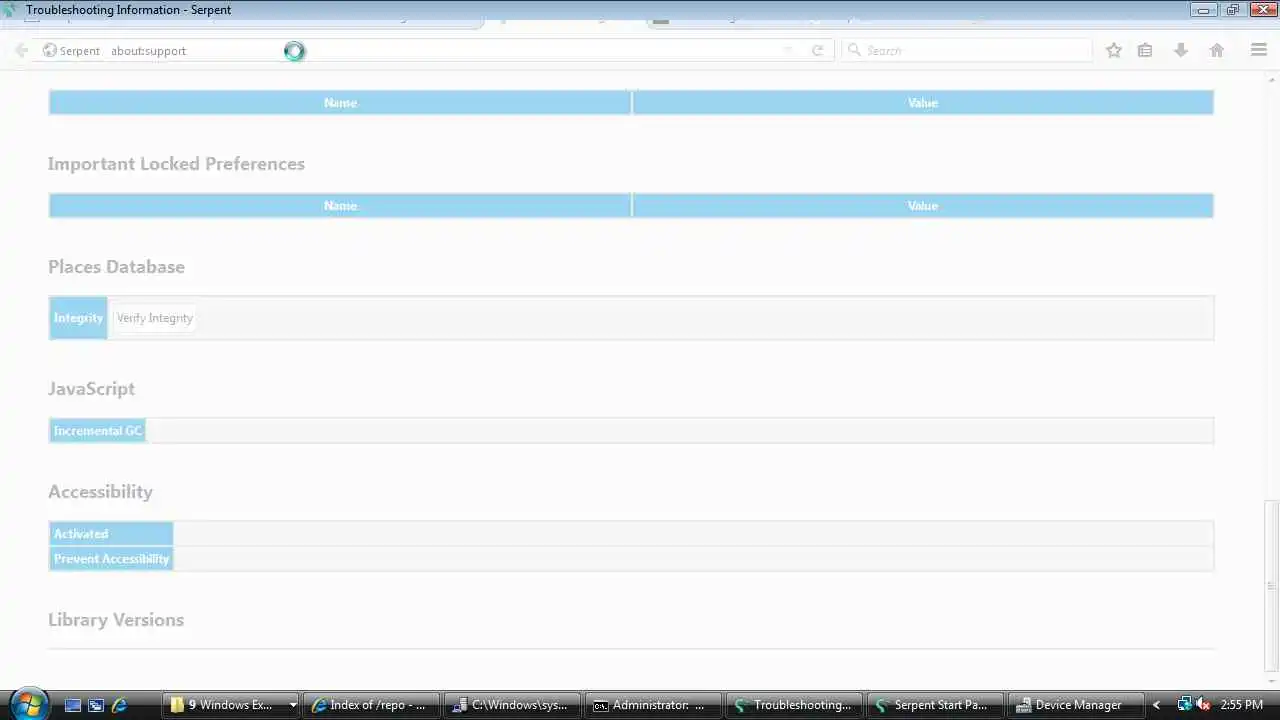Image resolution: width=1280 pixels, height=720 pixels.
Task: Click the magnifier icon in Search box
Action: (x=854, y=50)
